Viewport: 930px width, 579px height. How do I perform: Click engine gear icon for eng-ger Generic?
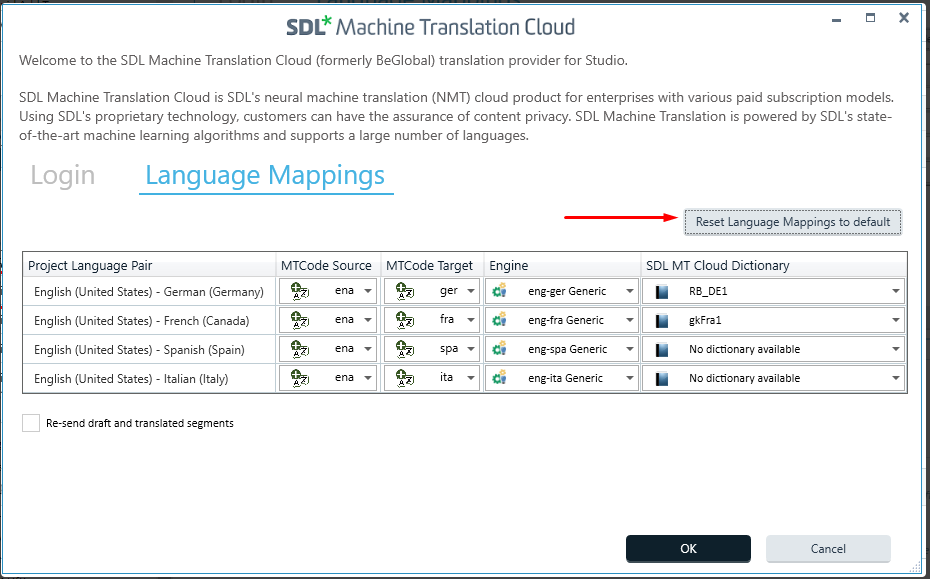tap(499, 291)
